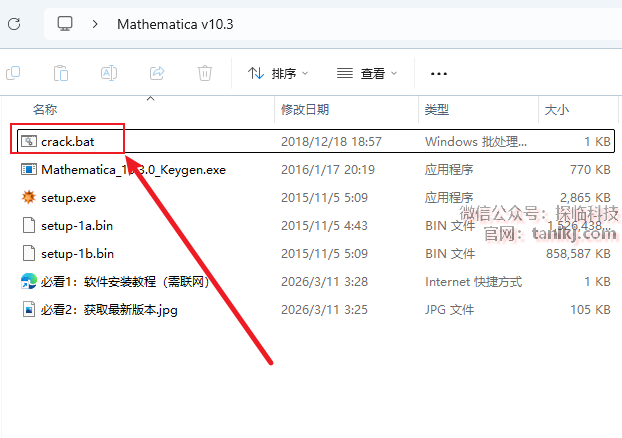Click the 858,587 KB size cell

click(x=578, y=254)
